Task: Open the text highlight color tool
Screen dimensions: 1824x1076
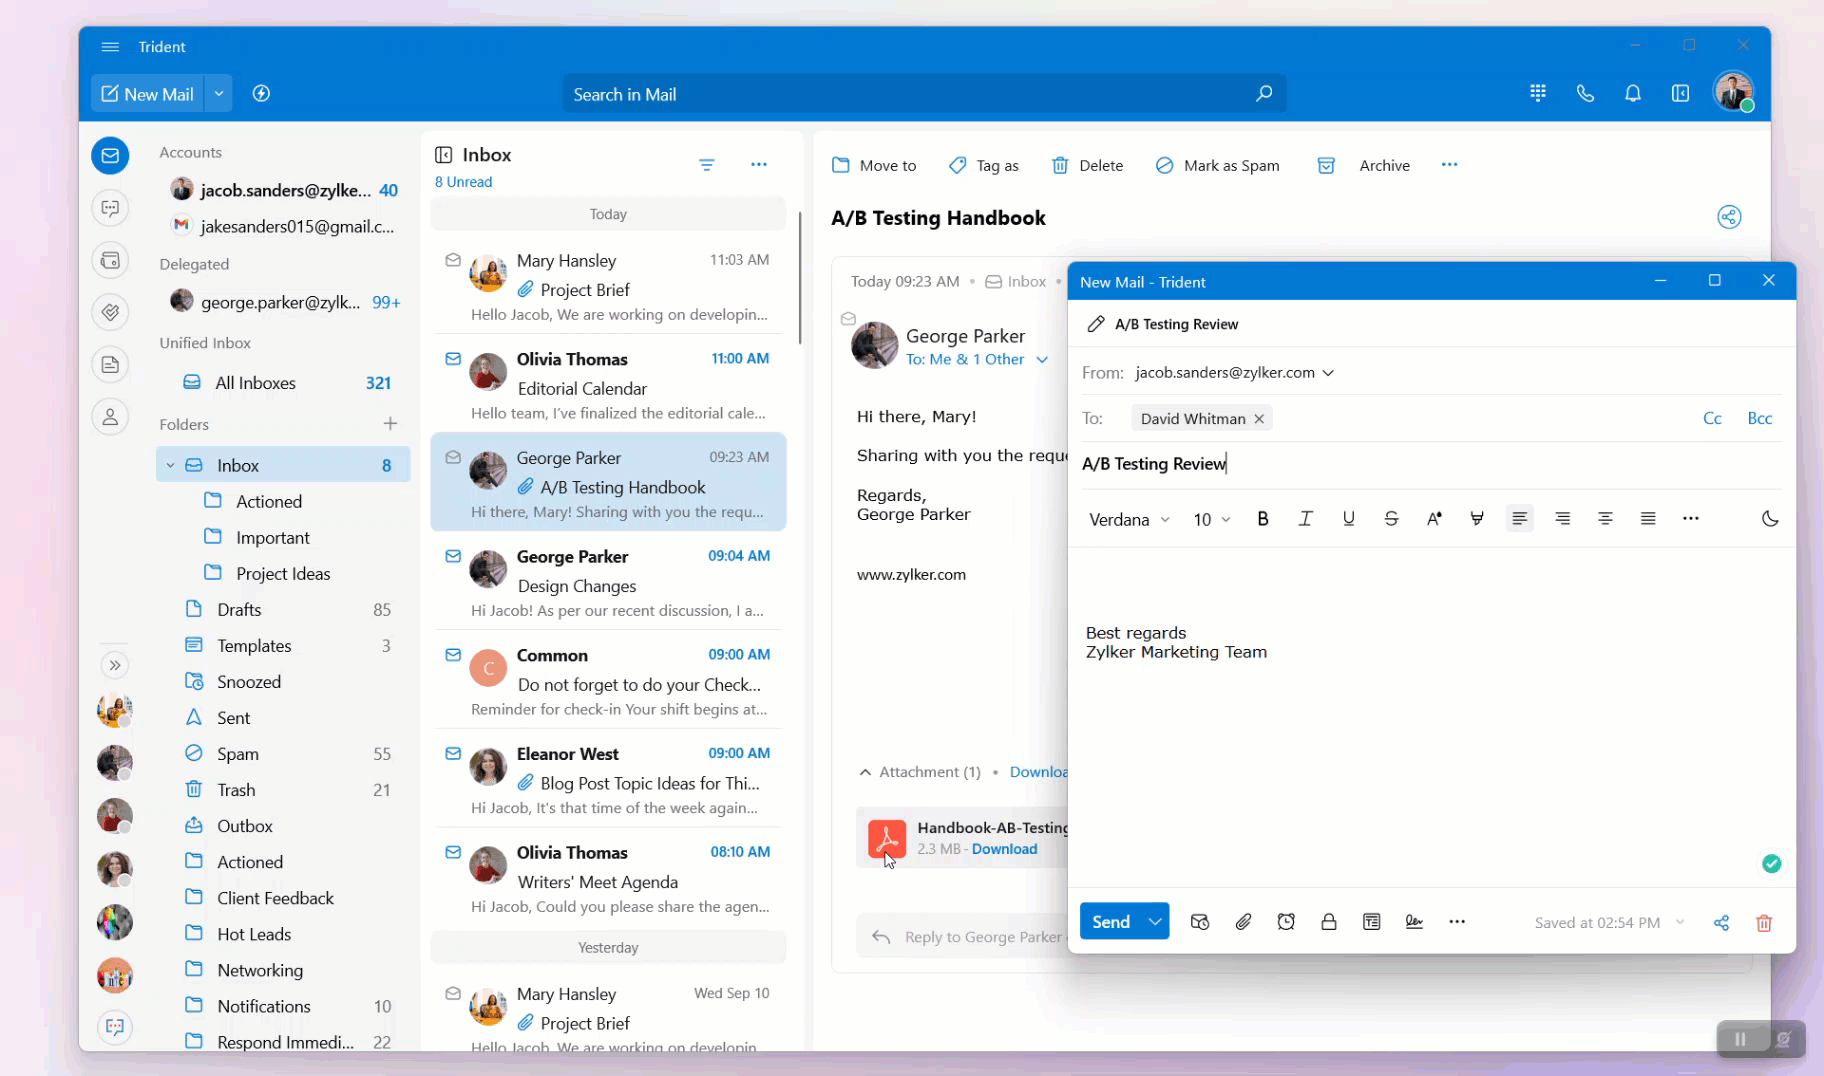Action: tap(1476, 518)
